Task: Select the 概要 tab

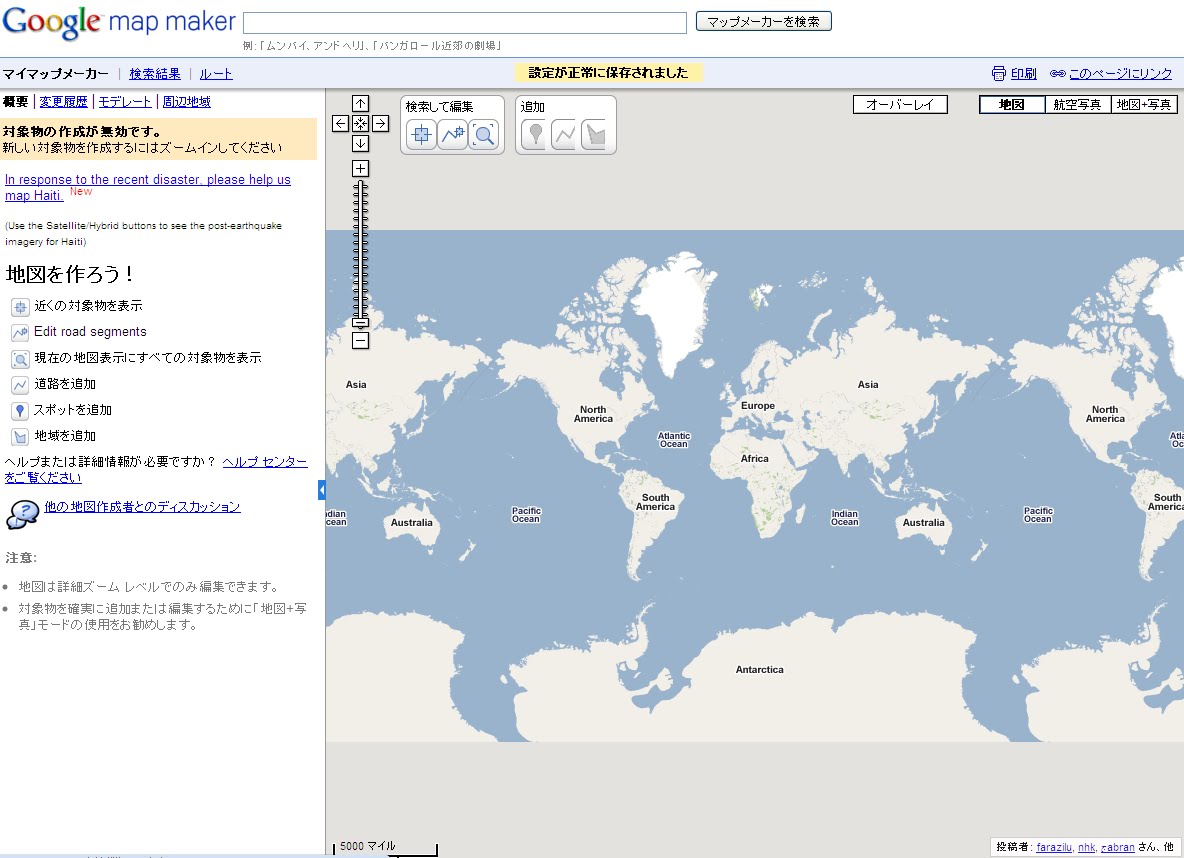Action: click(15, 101)
